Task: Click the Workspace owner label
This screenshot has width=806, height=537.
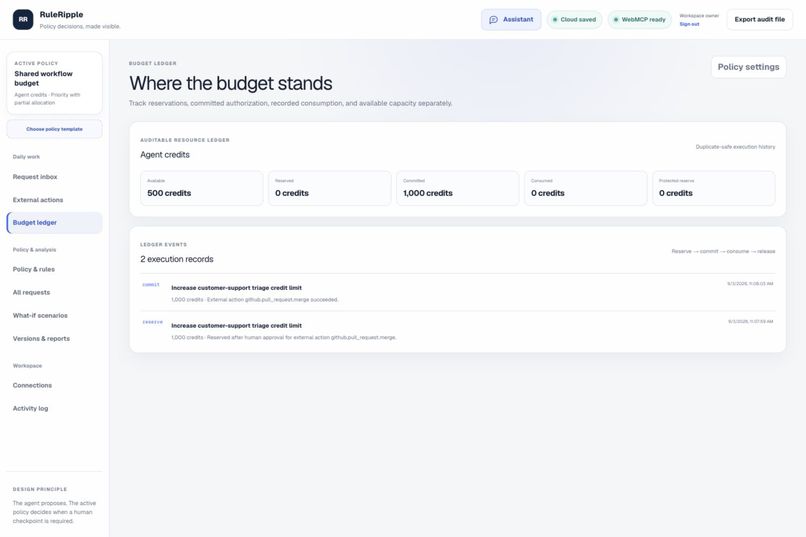Action: [699, 16]
